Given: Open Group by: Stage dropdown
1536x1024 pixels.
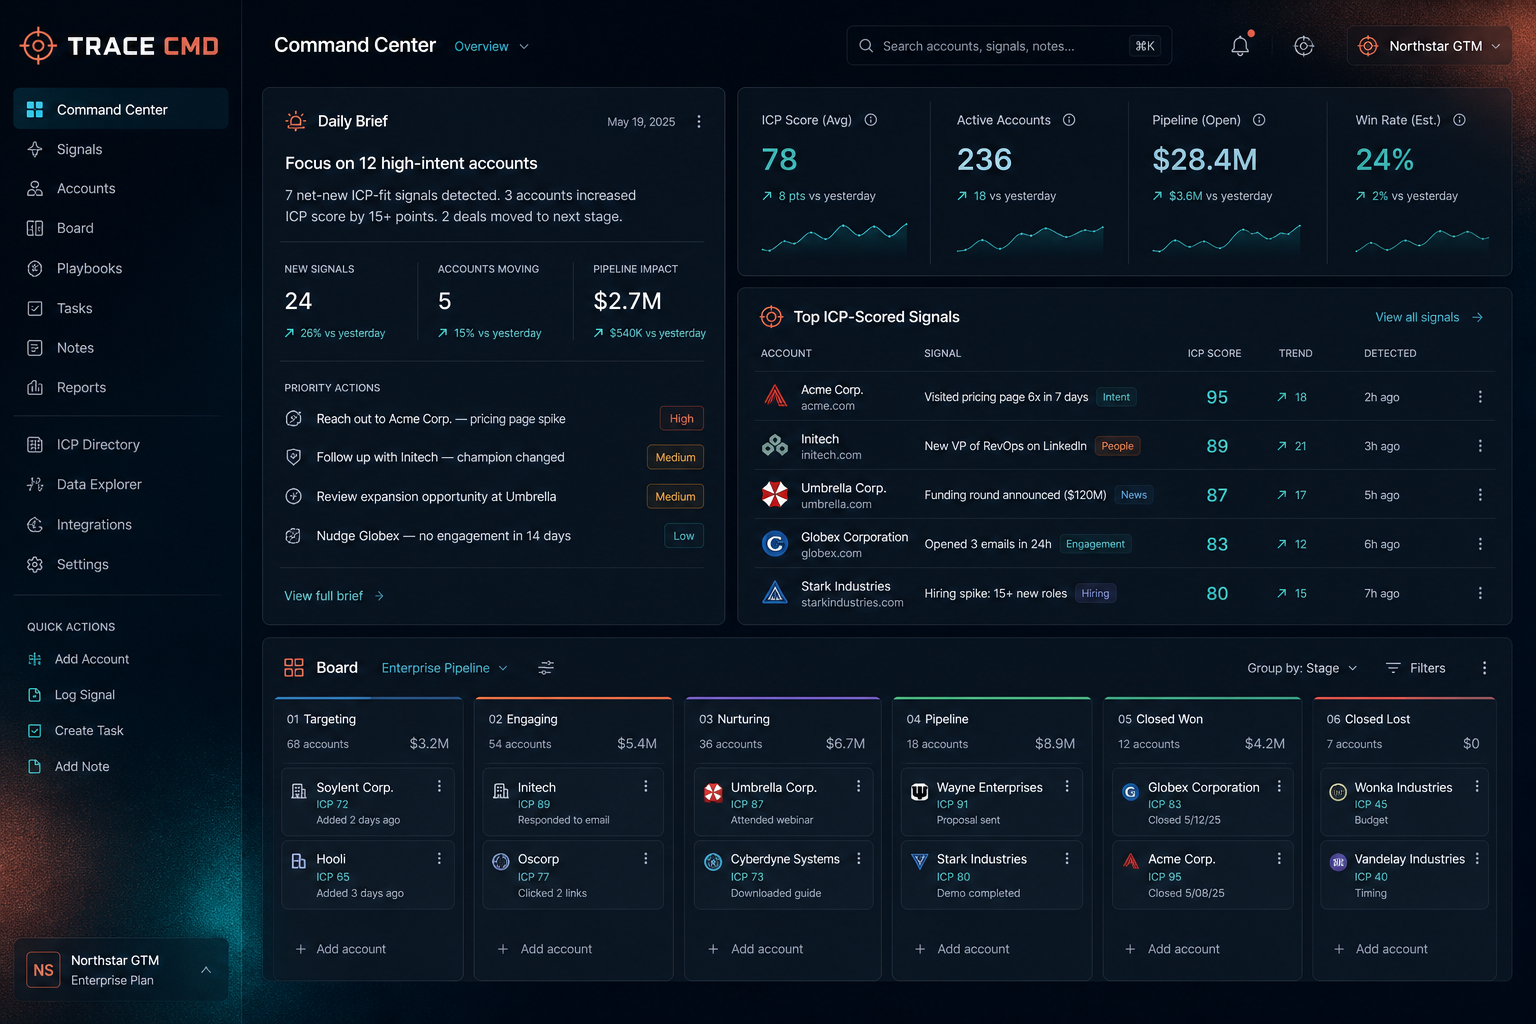Looking at the screenshot, I should 1302,668.
